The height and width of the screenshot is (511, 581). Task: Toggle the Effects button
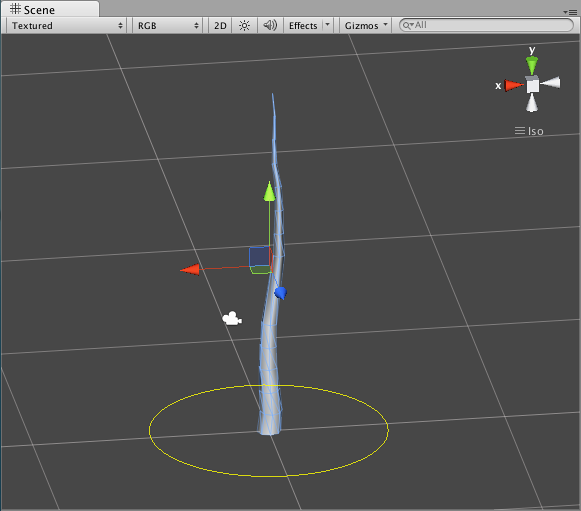click(x=303, y=26)
